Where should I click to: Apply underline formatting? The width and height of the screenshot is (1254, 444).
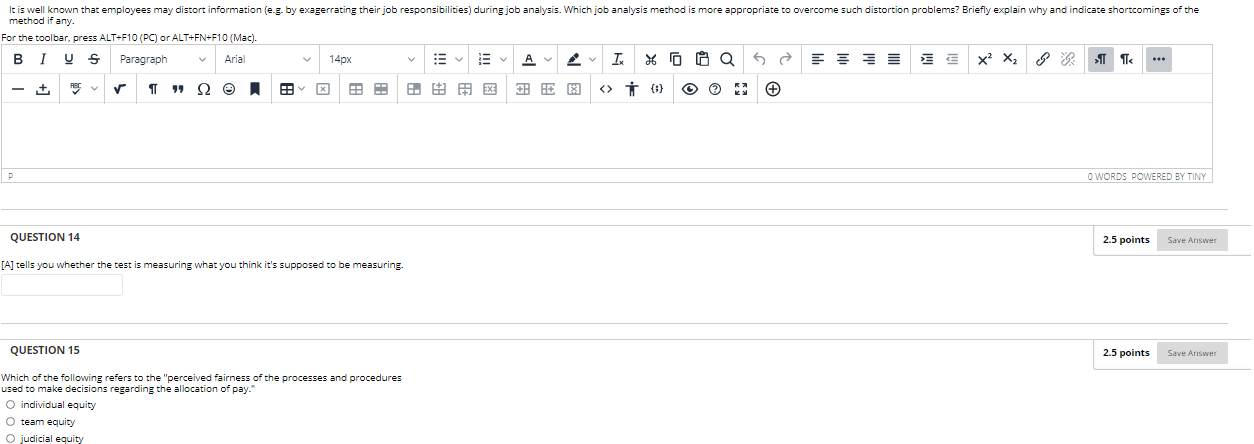click(68, 59)
